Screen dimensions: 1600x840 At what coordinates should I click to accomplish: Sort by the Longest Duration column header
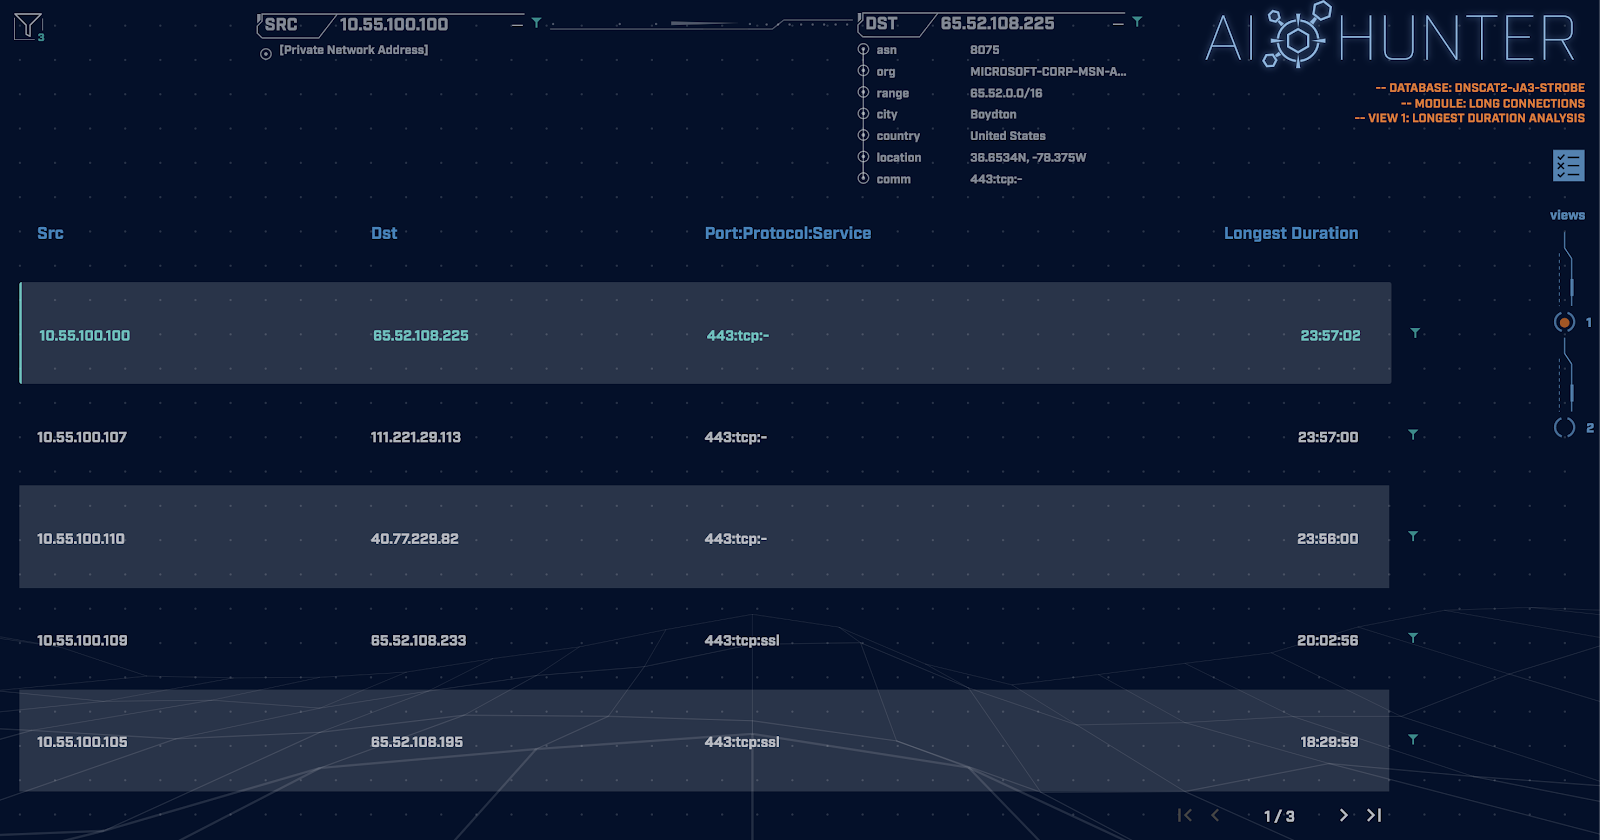1291,233
